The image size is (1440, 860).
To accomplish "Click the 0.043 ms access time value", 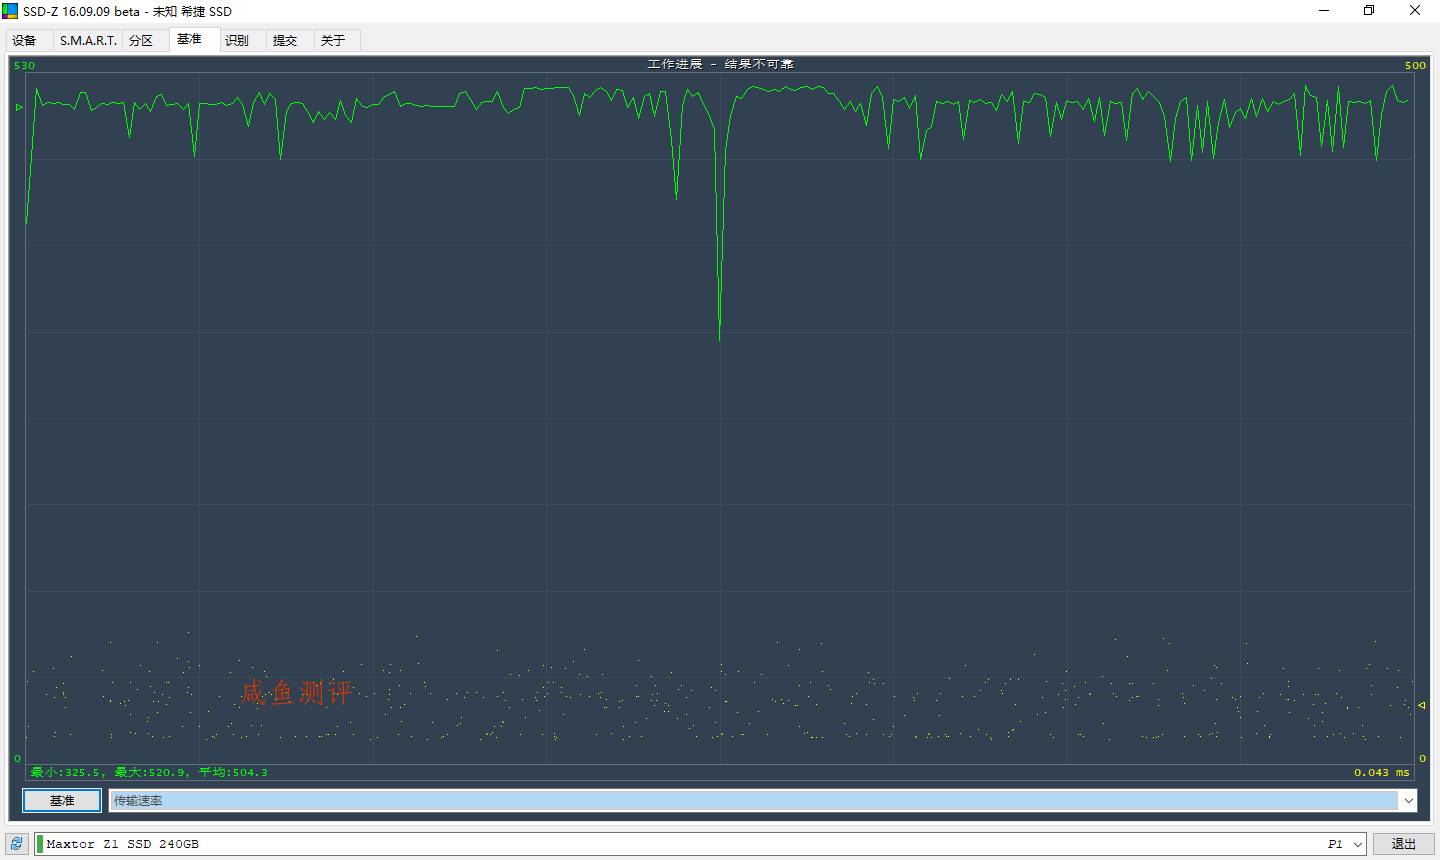I will click(x=1382, y=773).
